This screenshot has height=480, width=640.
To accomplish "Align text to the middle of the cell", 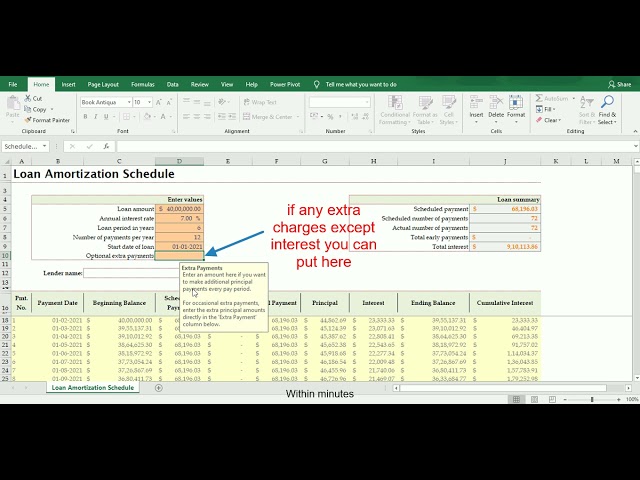I will pyautogui.click(x=197, y=102).
